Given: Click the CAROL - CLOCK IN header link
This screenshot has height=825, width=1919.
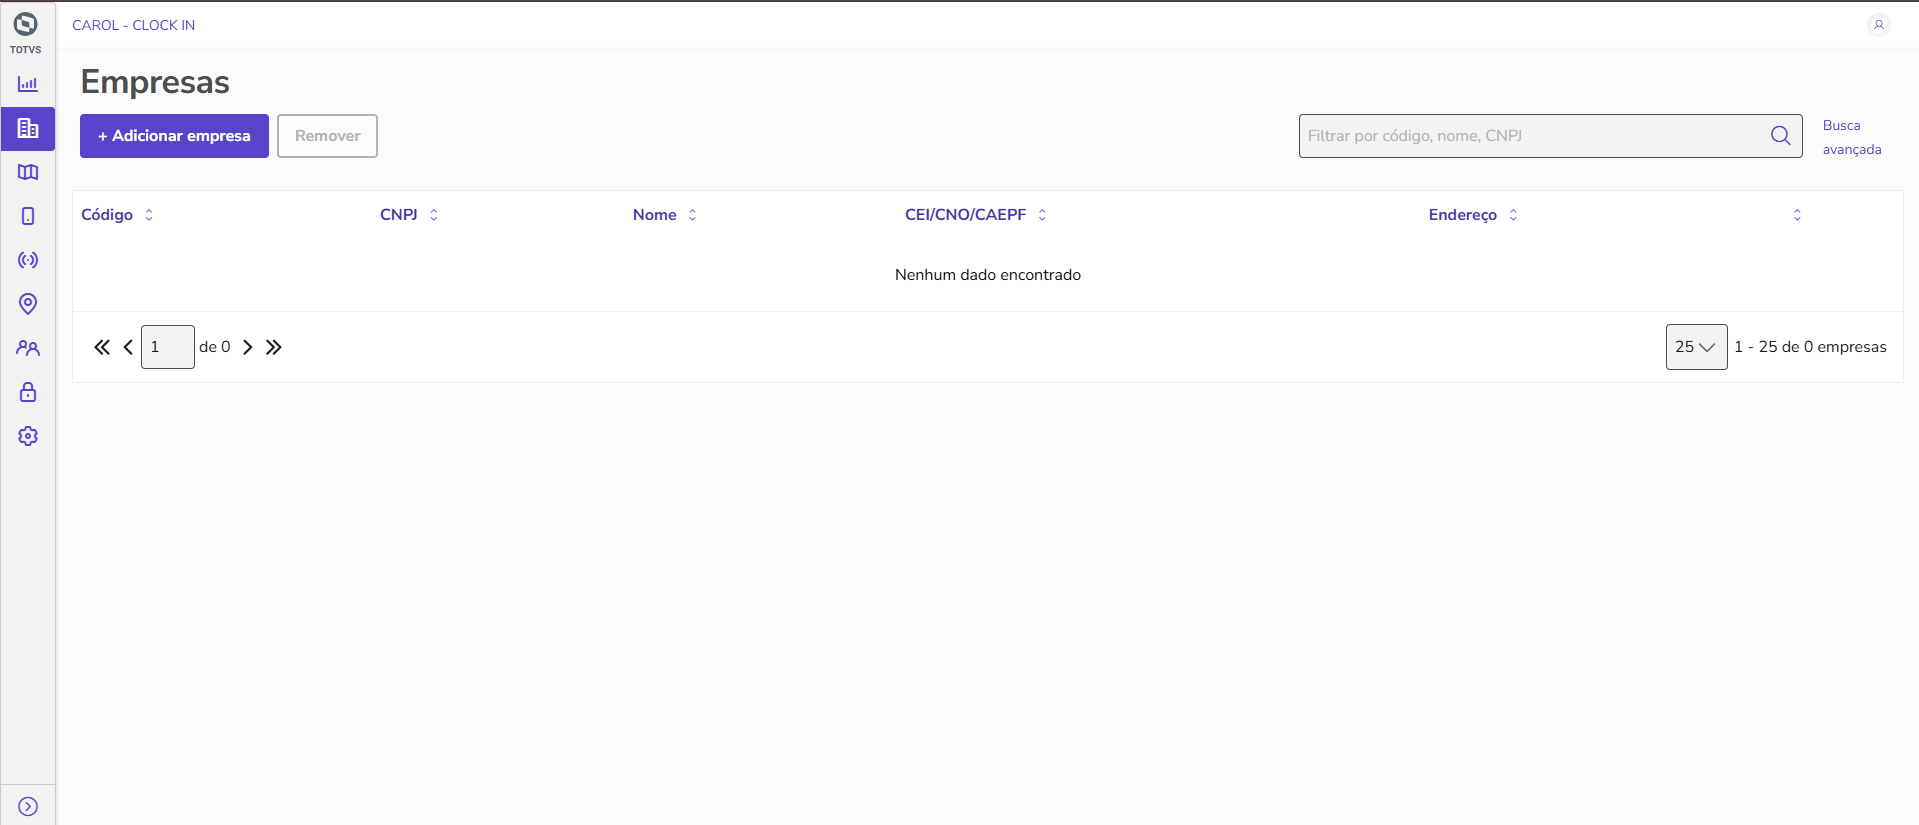Looking at the screenshot, I should (133, 25).
